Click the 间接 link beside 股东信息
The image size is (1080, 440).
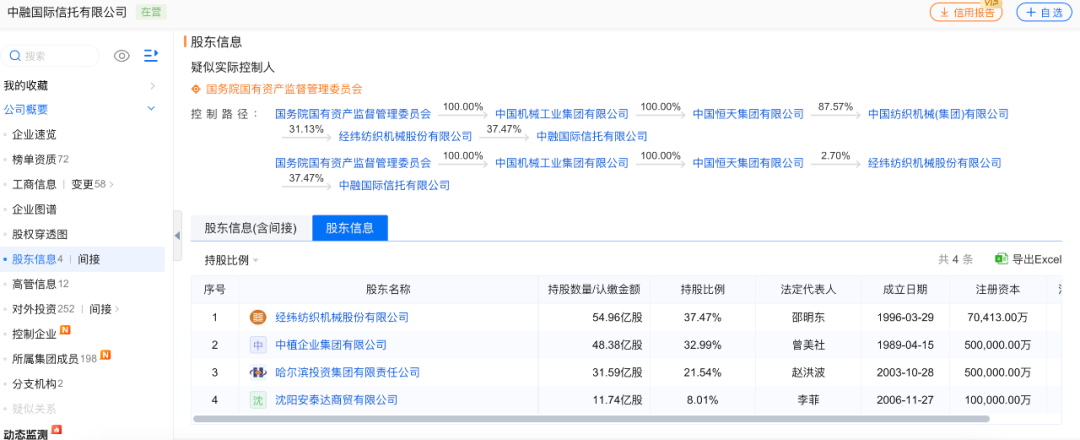coord(89,259)
